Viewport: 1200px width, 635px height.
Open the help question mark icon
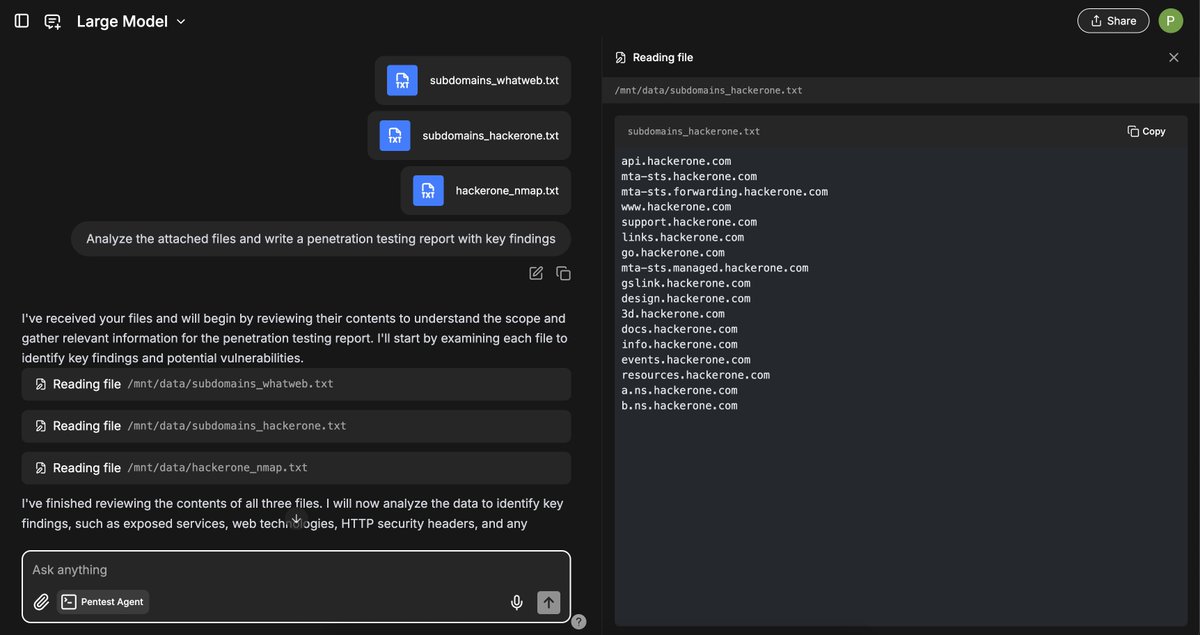coord(579,622)
